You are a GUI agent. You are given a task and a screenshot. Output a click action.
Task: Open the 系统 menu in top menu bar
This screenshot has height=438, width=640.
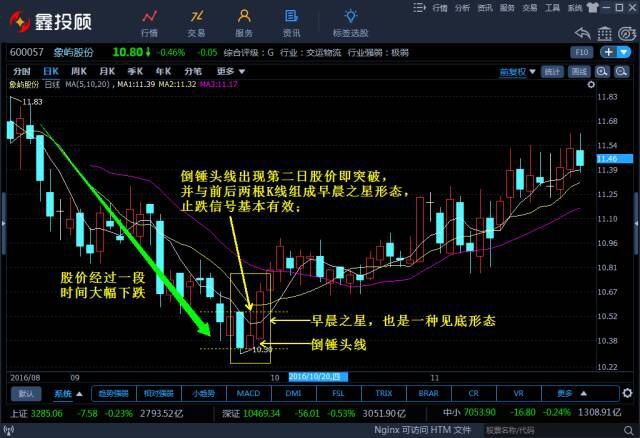click(x=575, y=7)
